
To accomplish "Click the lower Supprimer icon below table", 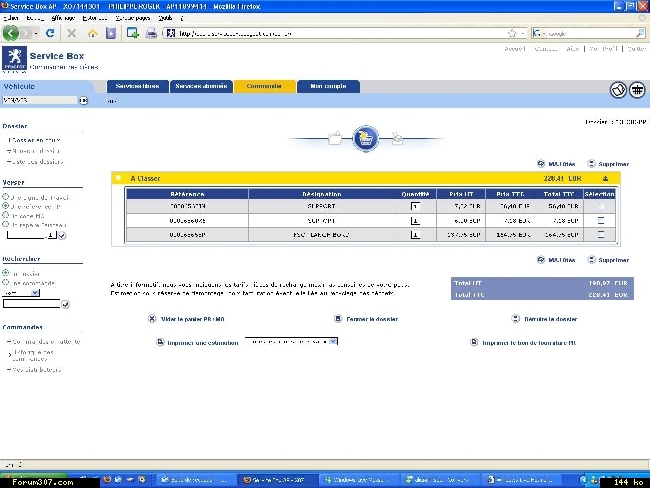I will click(592, 260).
